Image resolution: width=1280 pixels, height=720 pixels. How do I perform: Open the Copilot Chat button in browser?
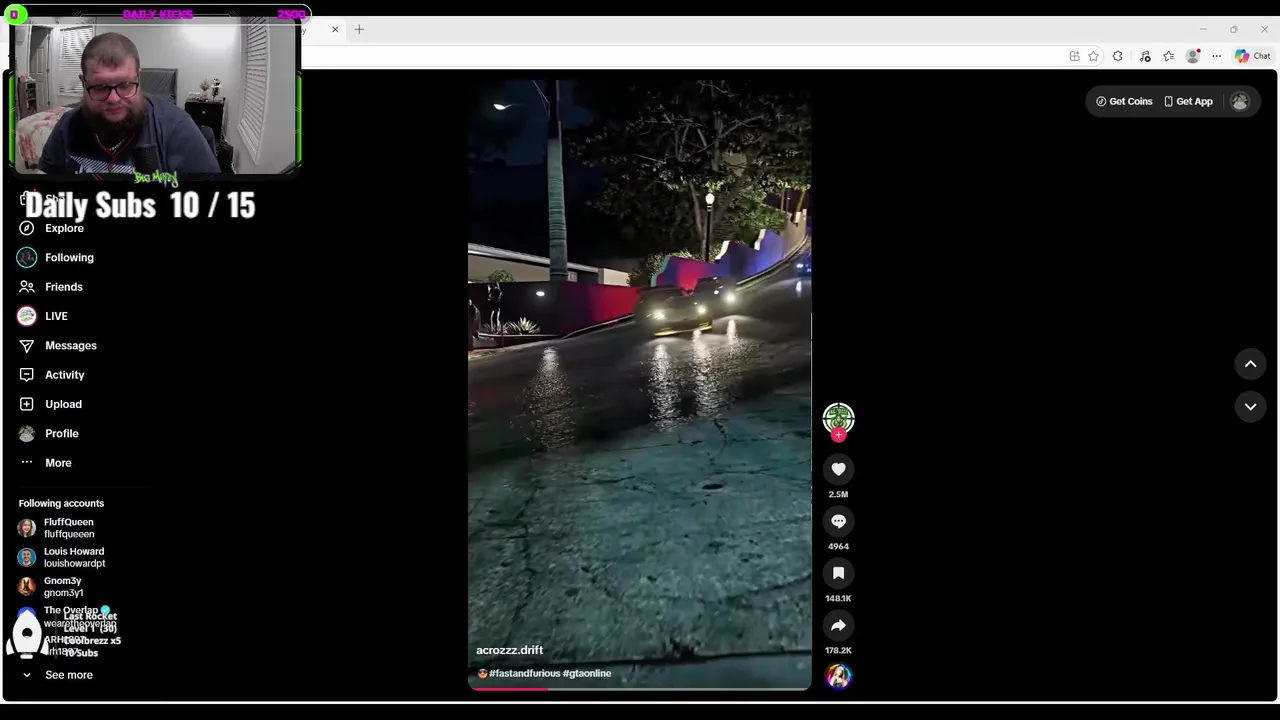[1252, 56]
